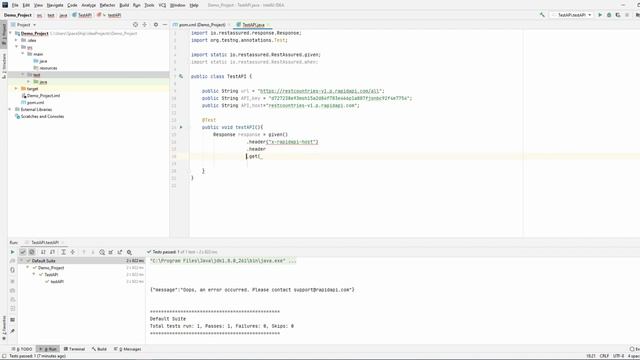
Task: Collapse the Demo_Project node in test results
Action: [28, 268]
